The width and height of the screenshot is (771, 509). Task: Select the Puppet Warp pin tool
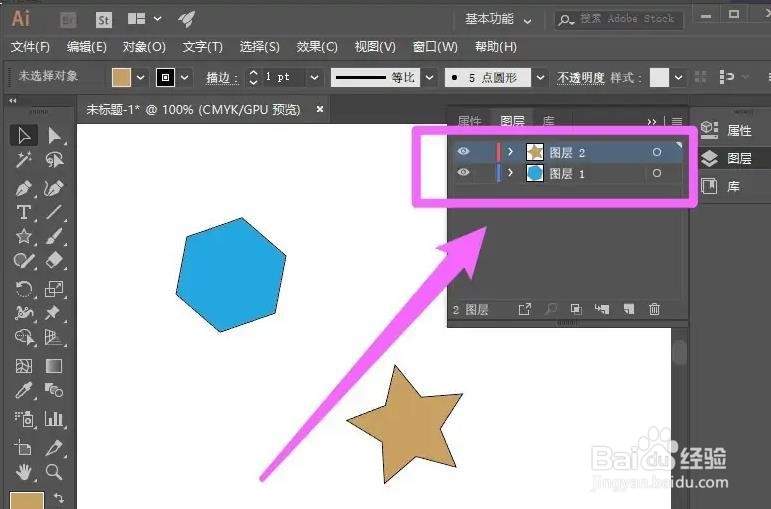coord(54,313)
